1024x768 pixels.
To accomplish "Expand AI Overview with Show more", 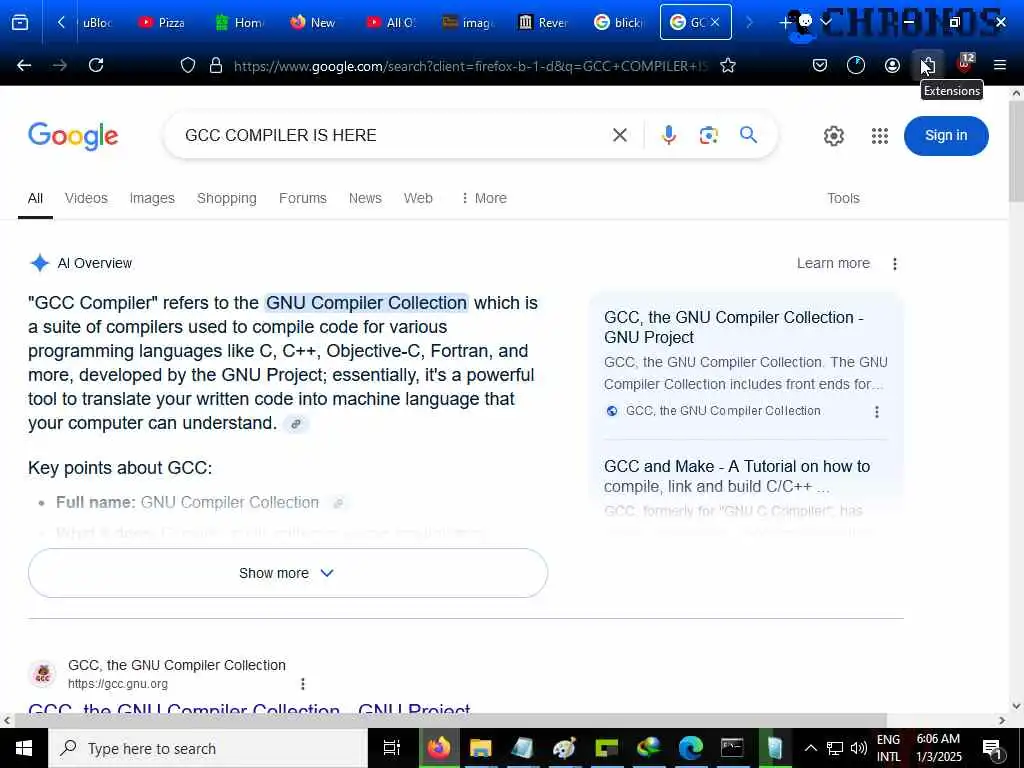I will (288, 573).
